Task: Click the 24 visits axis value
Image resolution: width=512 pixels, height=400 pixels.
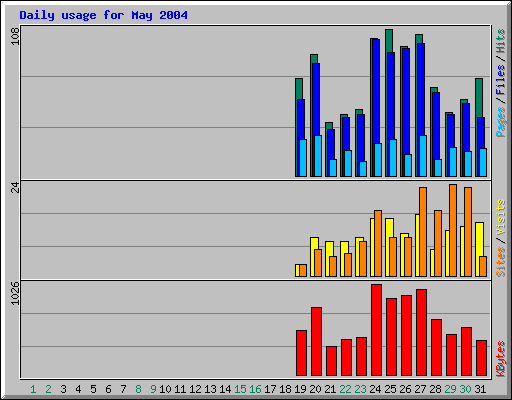Action: tap(15, 188)
